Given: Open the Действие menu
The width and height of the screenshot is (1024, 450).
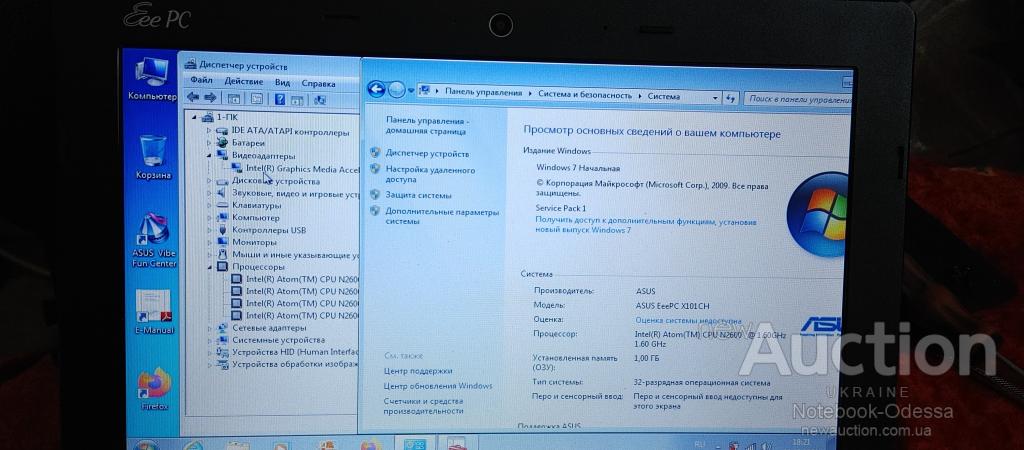Looking at the screenshot, I should [244, 82].
